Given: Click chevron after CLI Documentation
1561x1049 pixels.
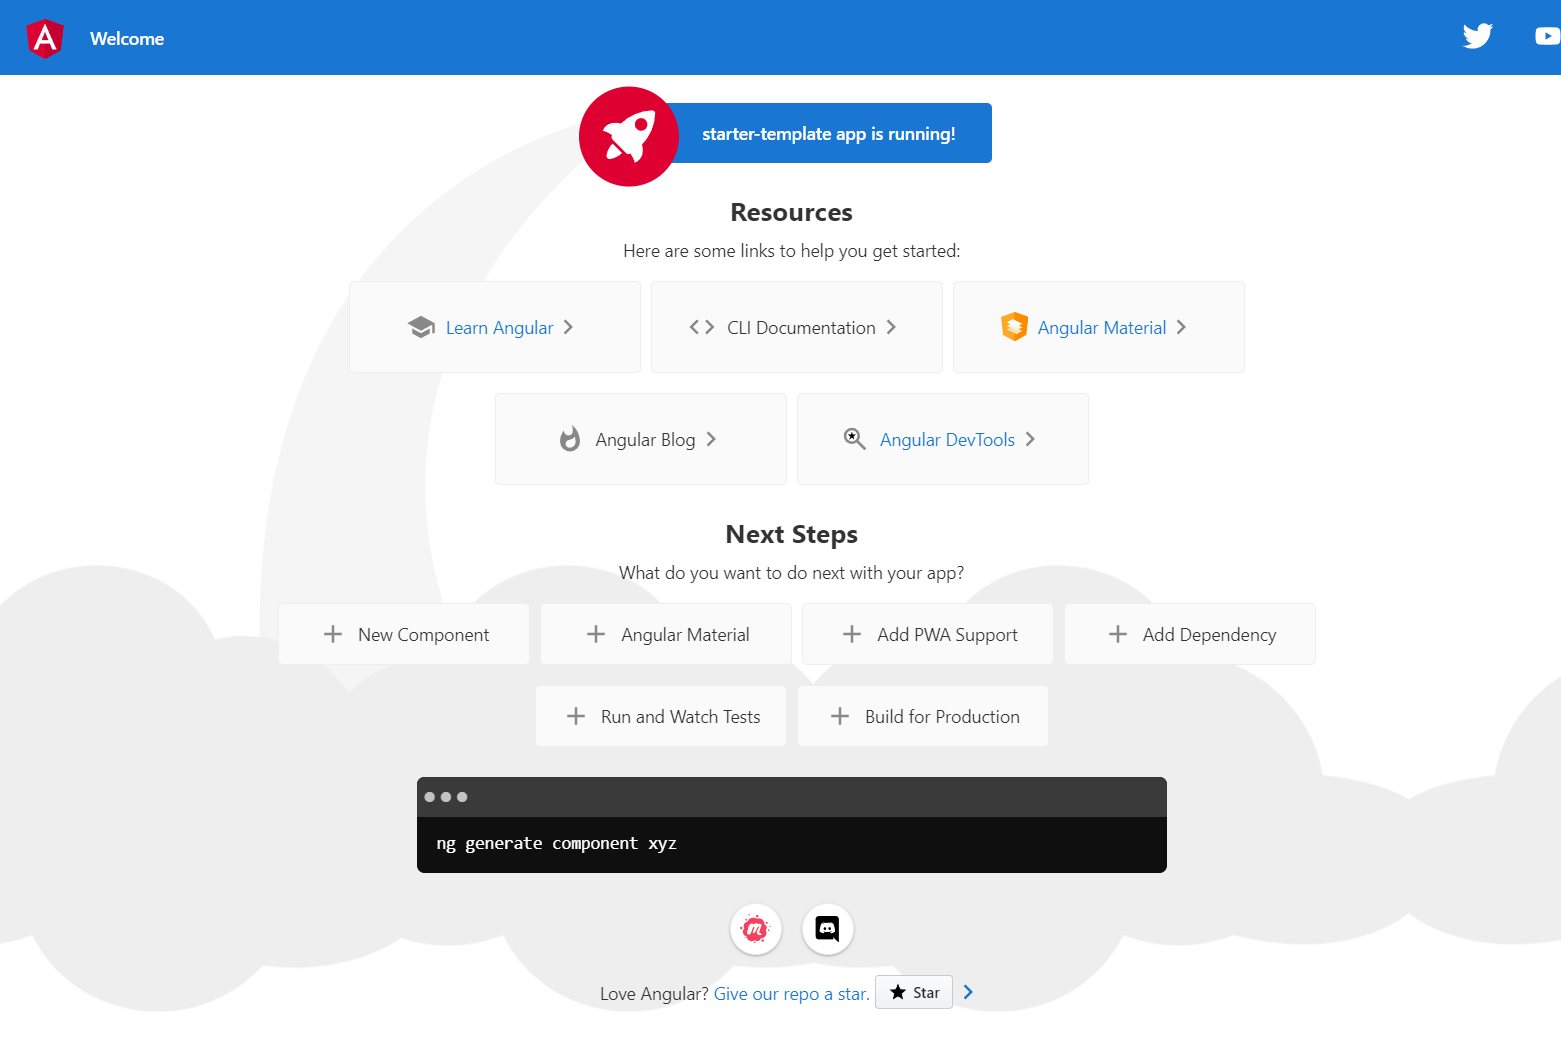Looking at the screenshot, I should [x=891, y=327].
